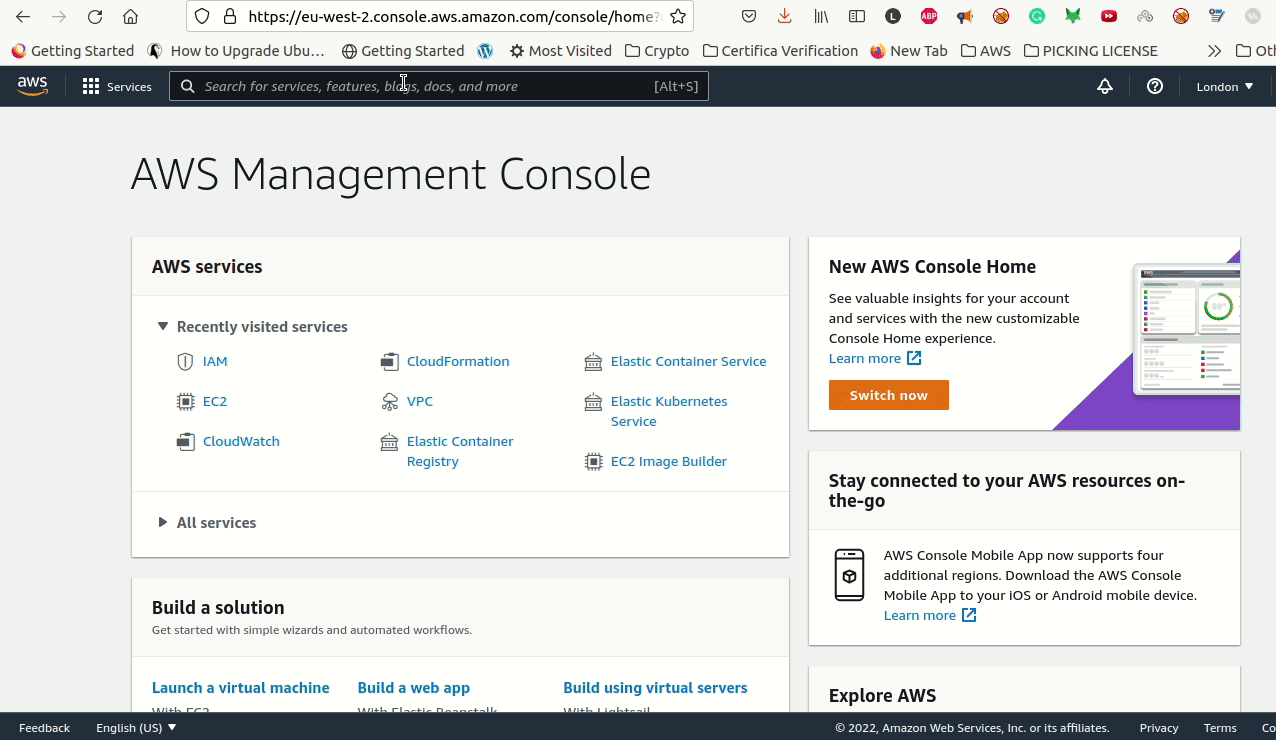This screenshot has height=740, width=1276.
Task: Click the mobile app phone icon
Action: pos(849,575)
